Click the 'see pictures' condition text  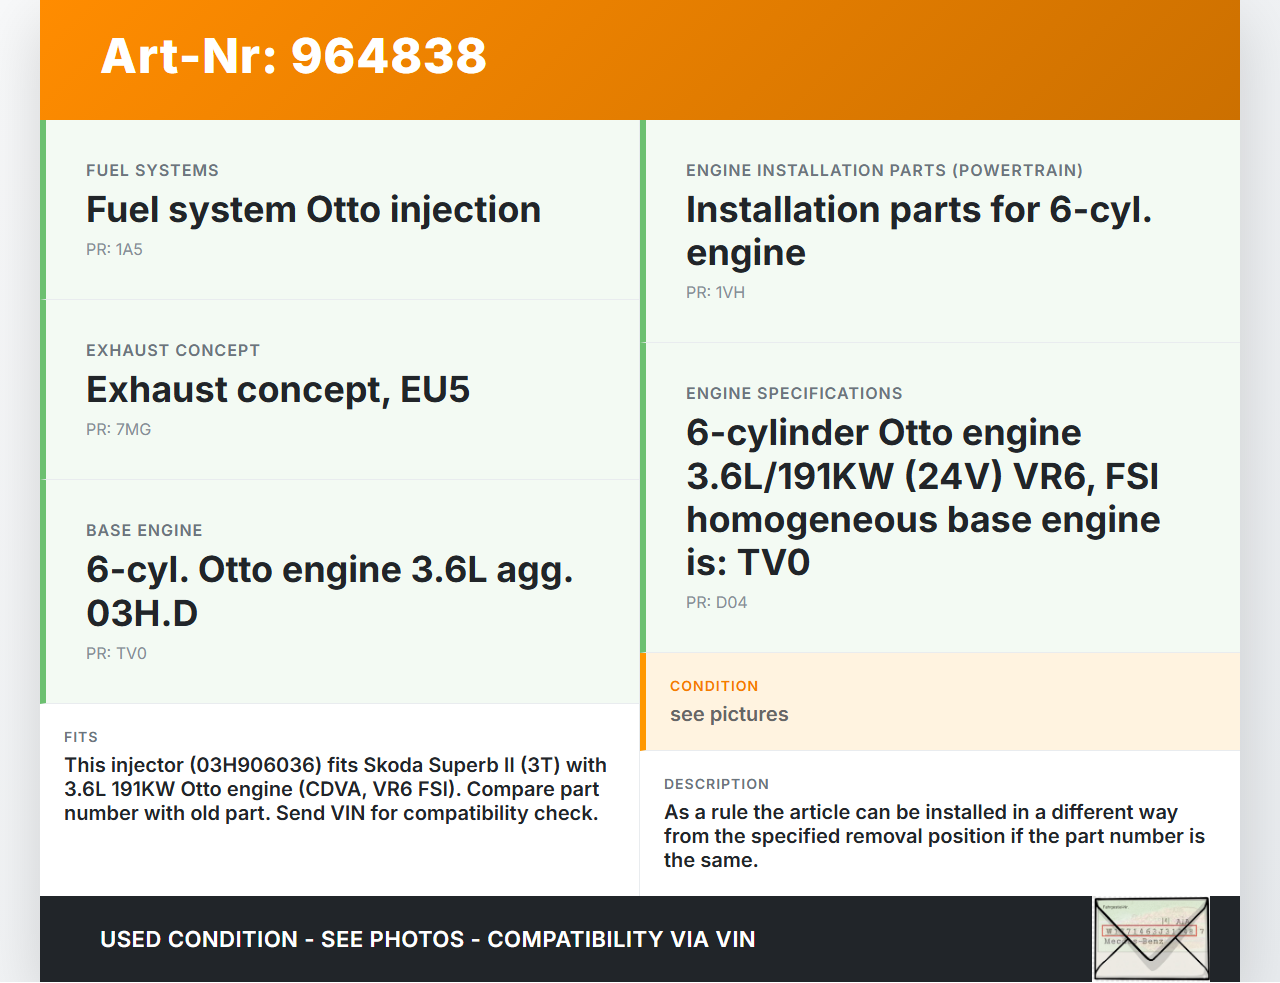click(x=729, y=714)
